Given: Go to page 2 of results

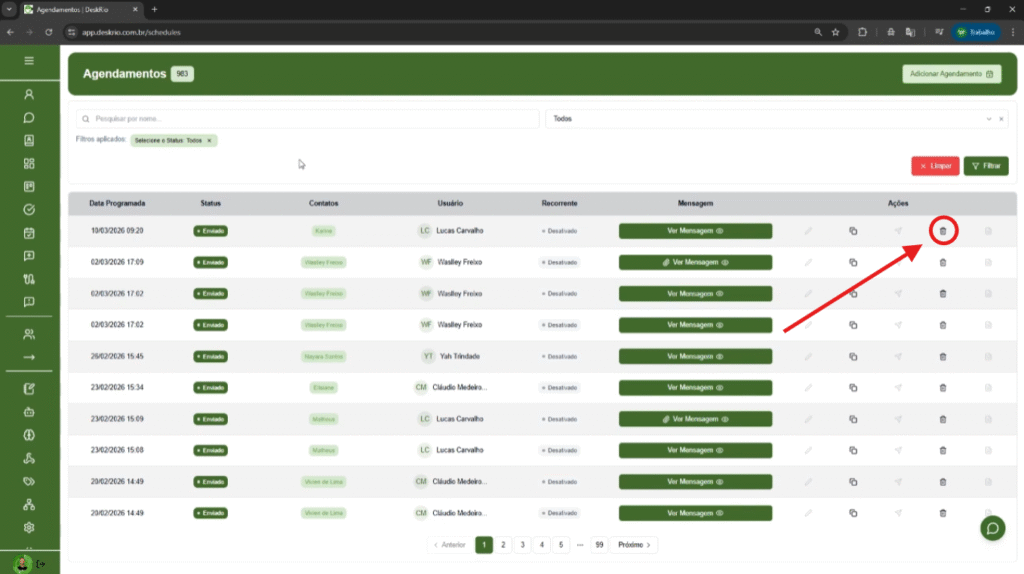Looking at the screenshot, I should point(503,545).
